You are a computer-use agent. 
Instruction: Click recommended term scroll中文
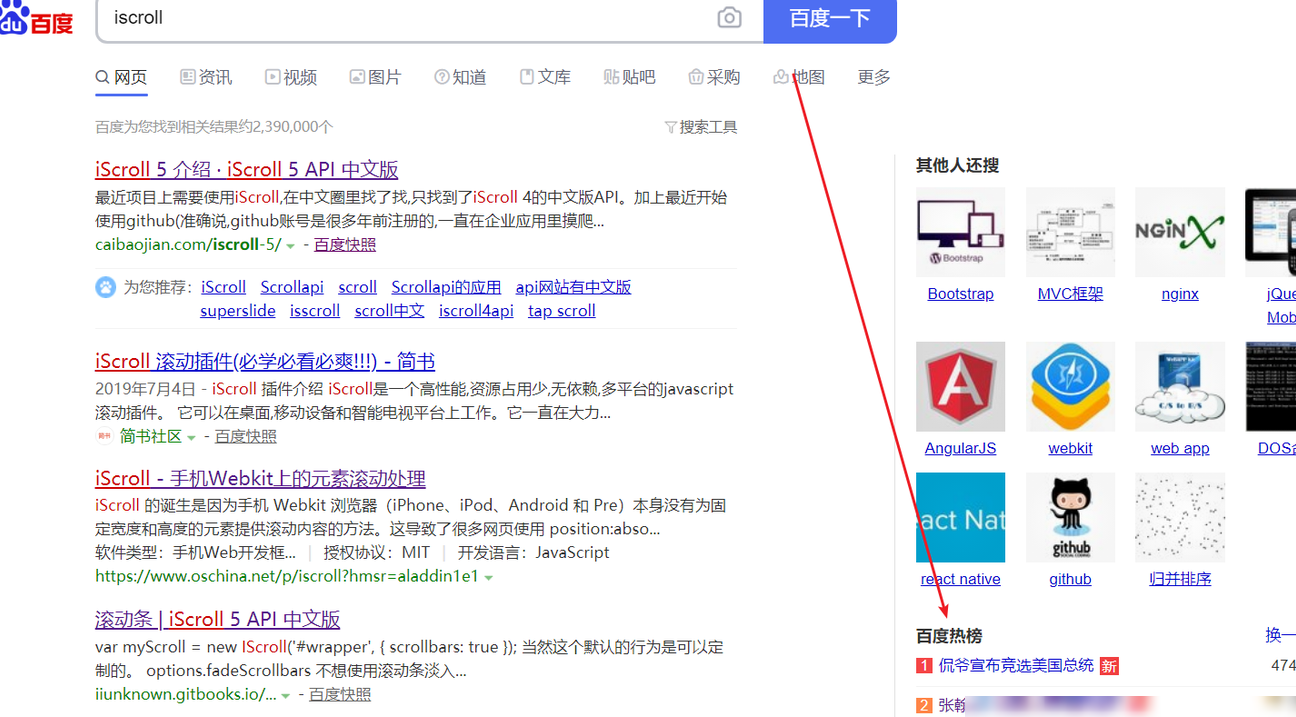coord(390,311)
